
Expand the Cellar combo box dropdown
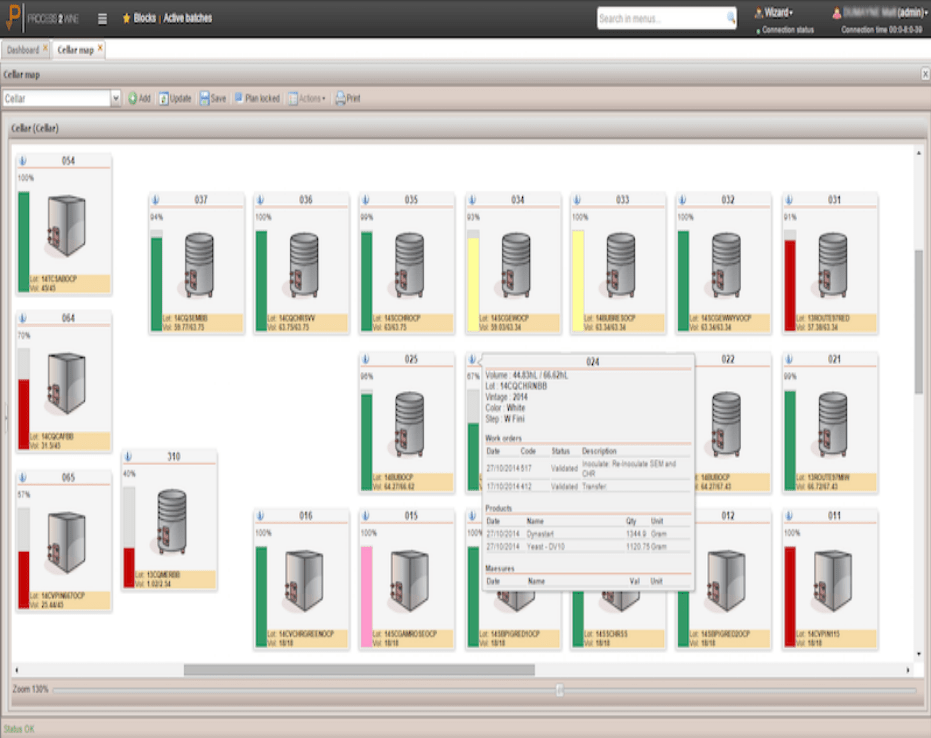[115, 99]
